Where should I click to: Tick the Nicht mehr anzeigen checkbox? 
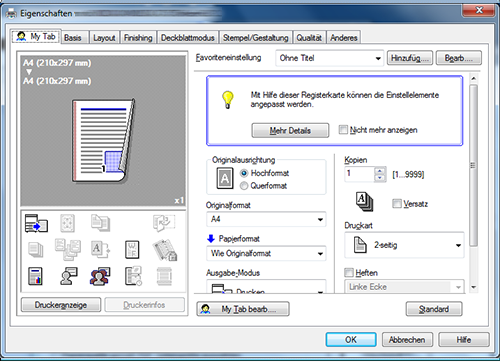[x=343, y=130]
